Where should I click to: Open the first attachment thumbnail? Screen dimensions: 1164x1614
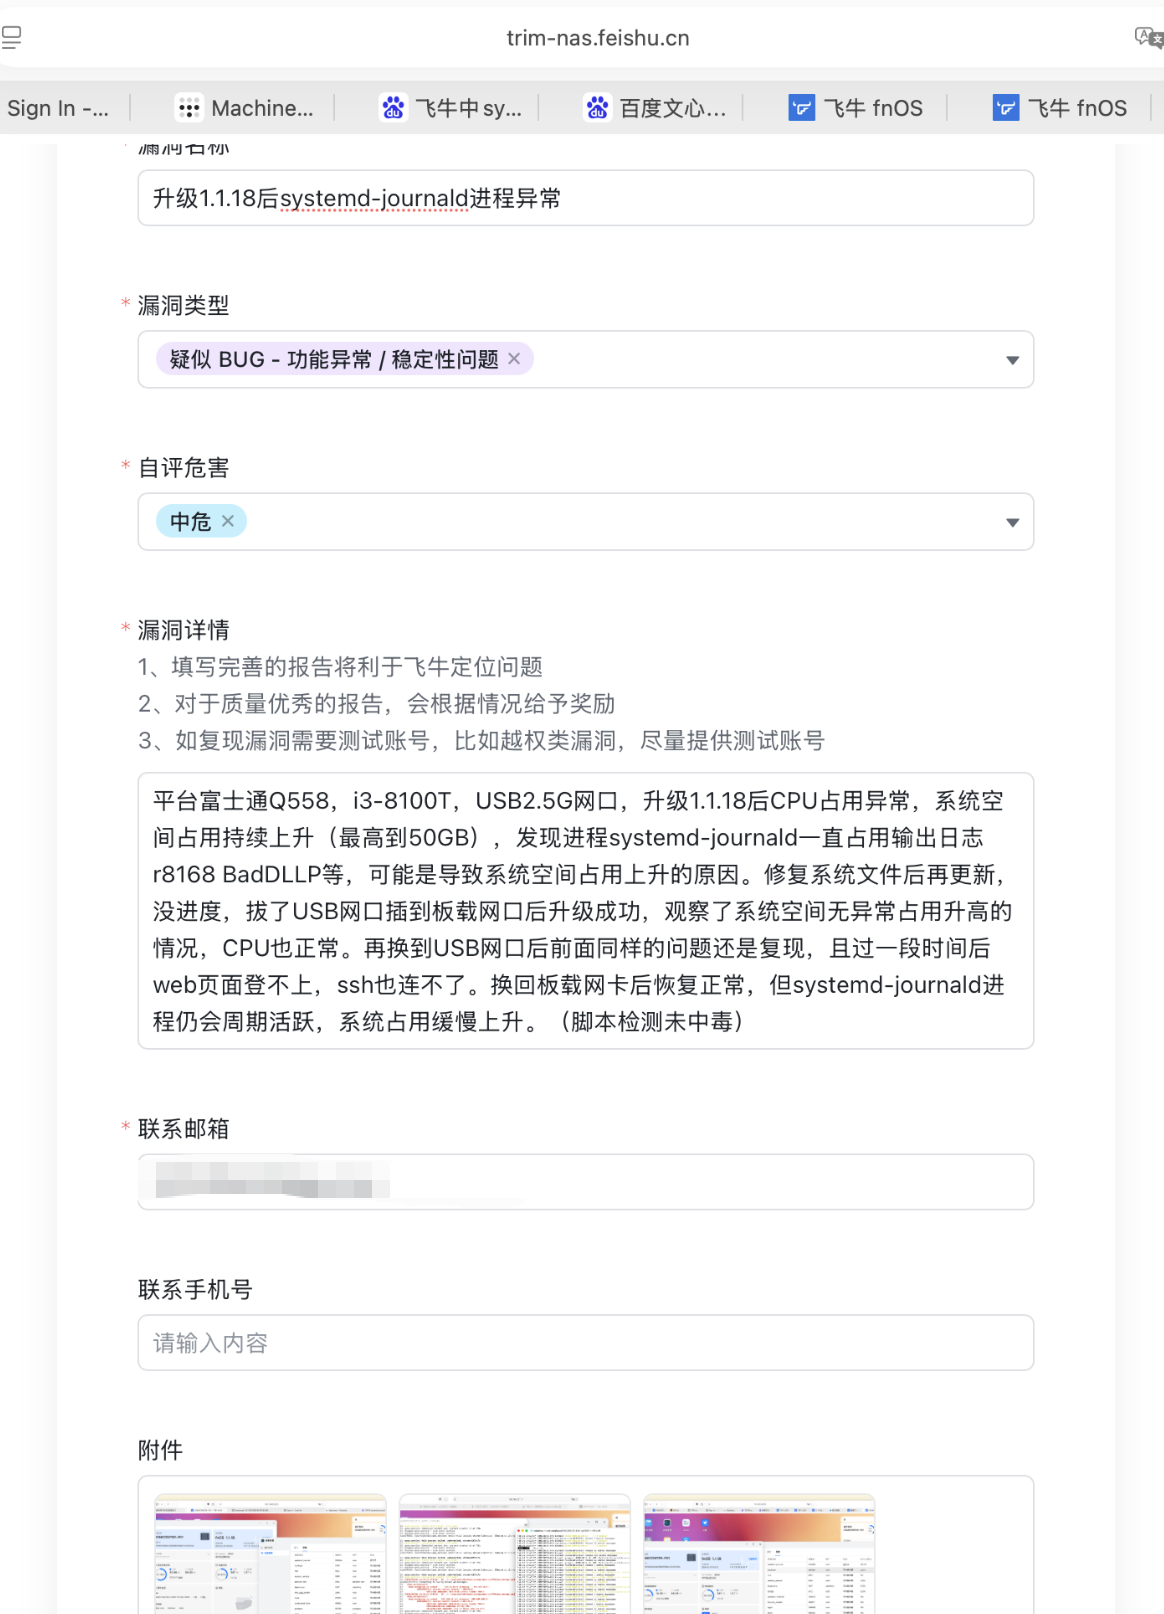pyautogui.click(x=270, y=1554)
